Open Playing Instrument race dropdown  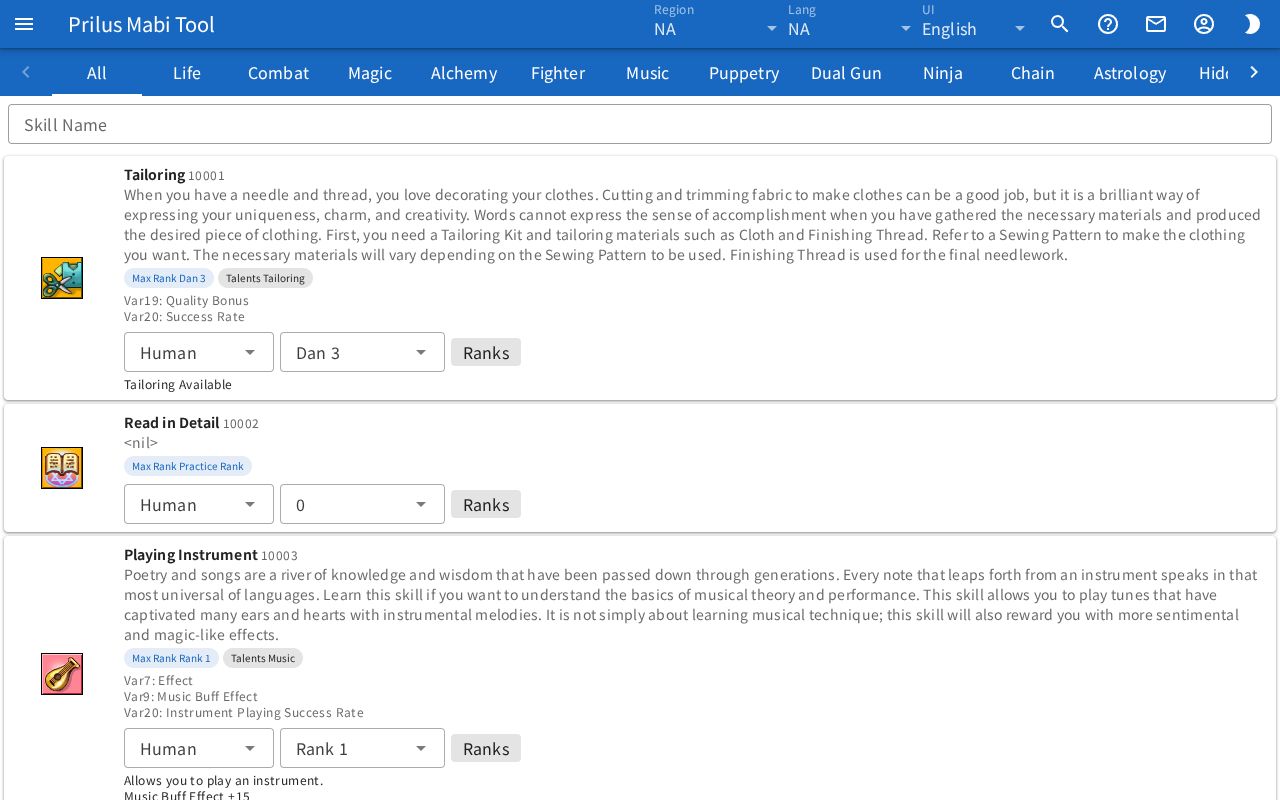point(199,748)
